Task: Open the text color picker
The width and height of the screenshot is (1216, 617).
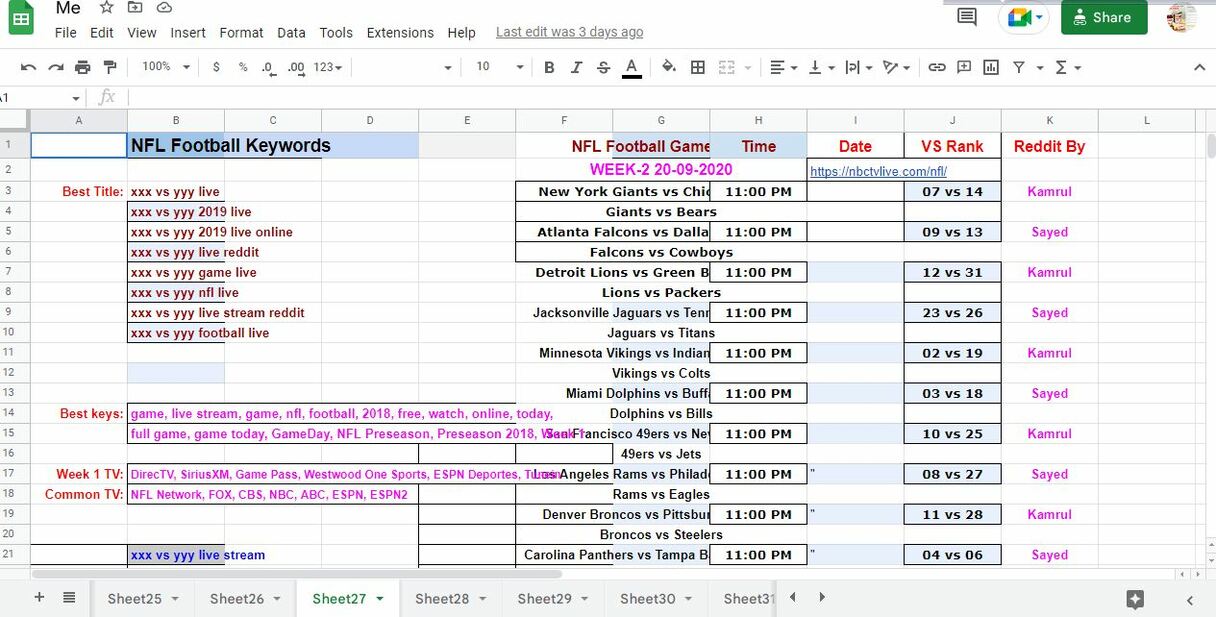Action: (631, 67)
